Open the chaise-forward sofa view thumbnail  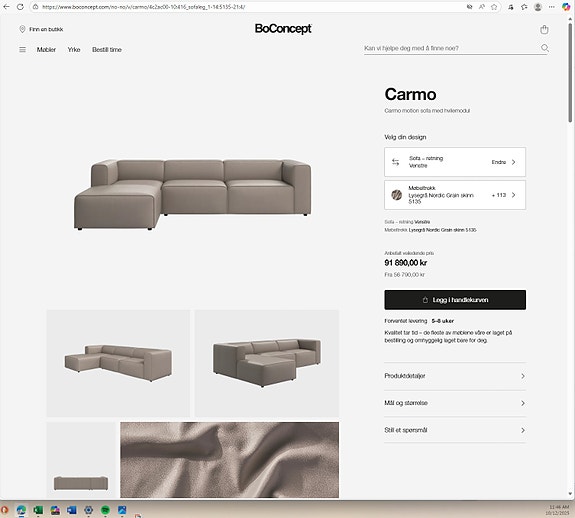pos(267,363)
